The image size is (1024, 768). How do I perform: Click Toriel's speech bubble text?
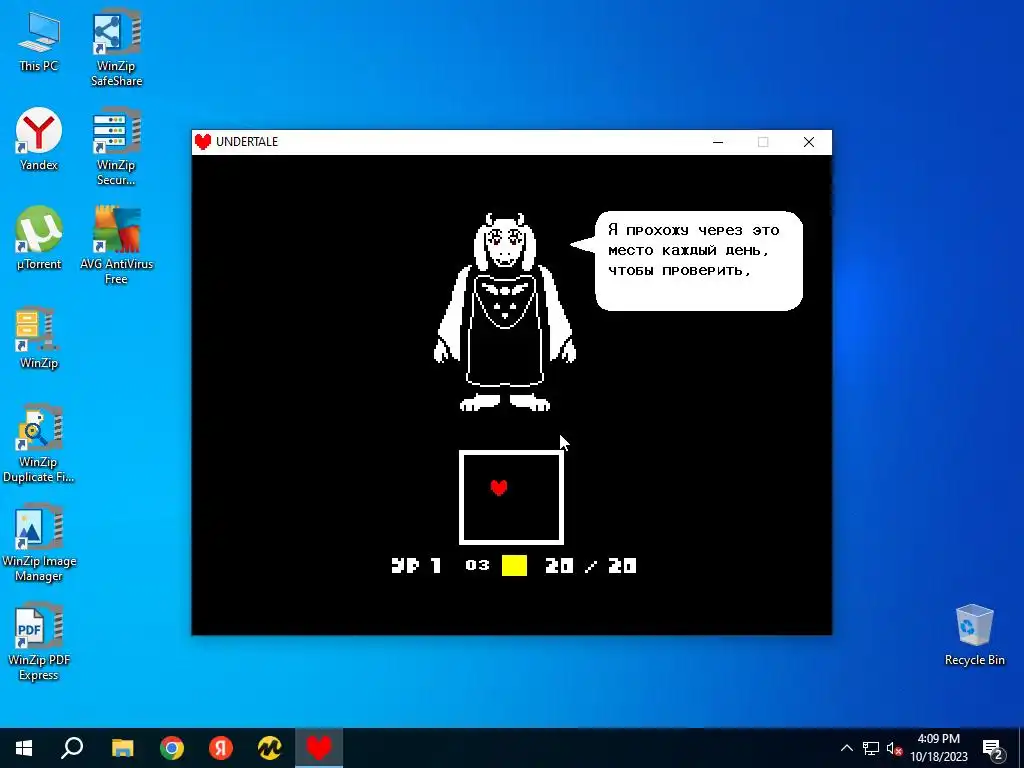(694, 250)
